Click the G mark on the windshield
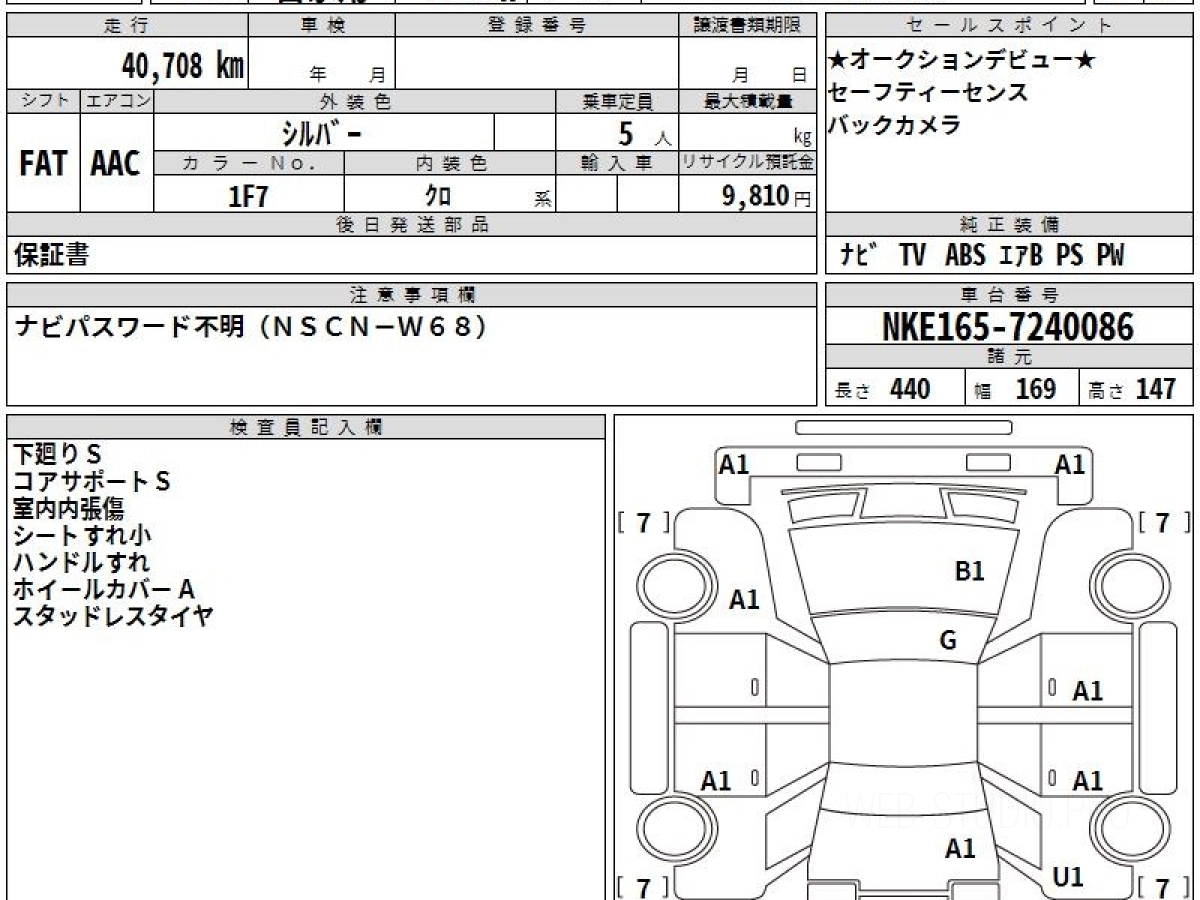This screenshot has width=1200, height=900. (x=948, y=640)
